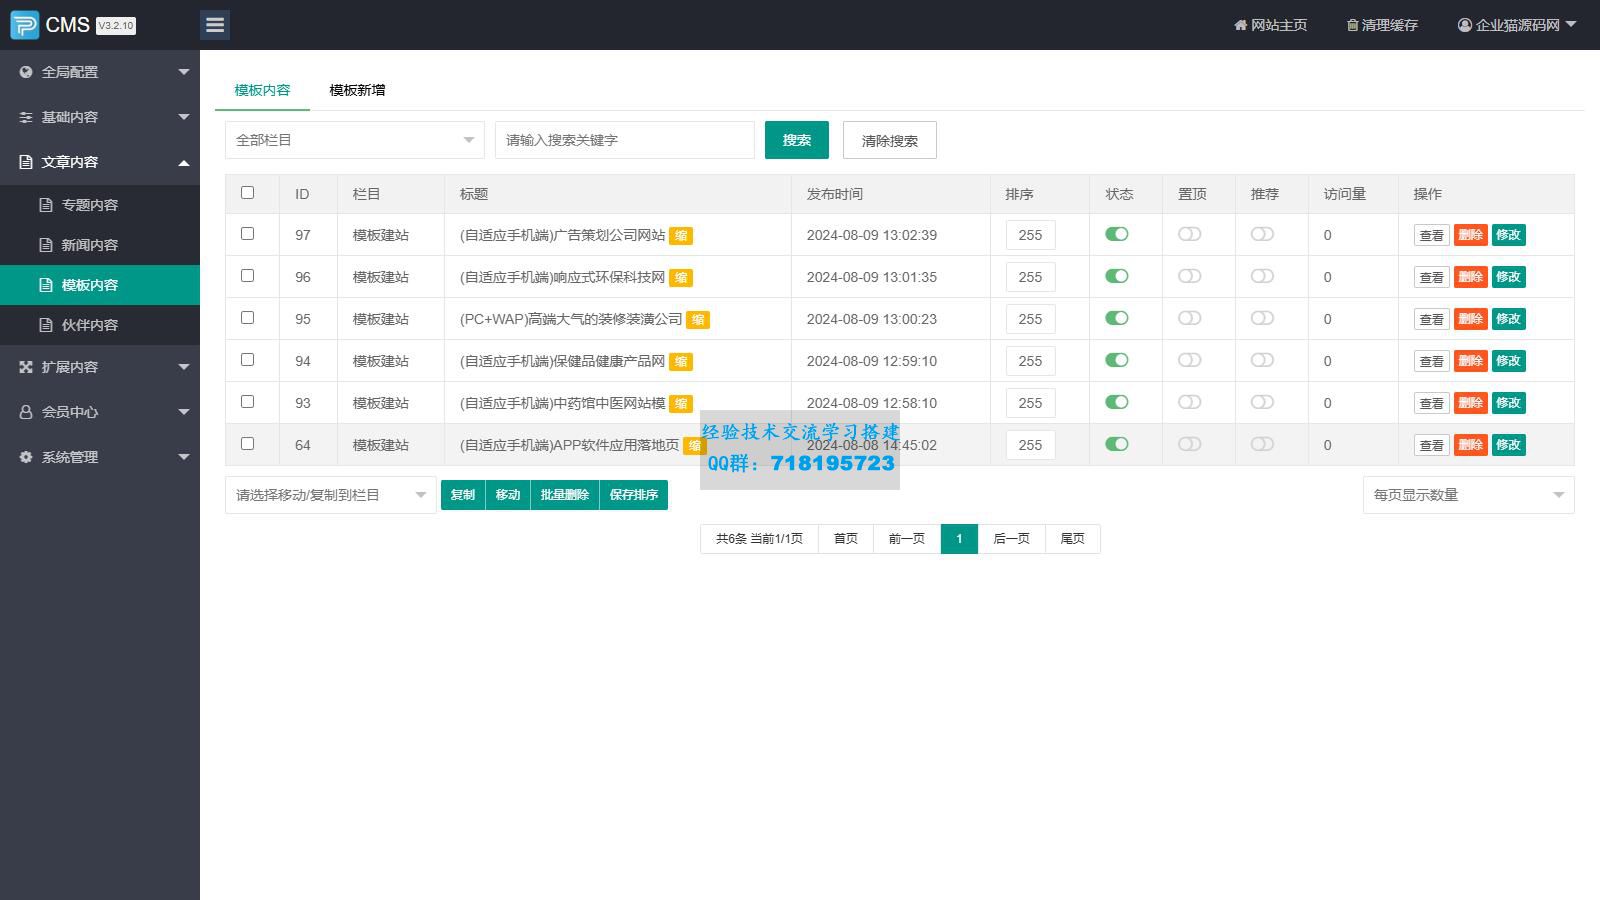Viewport: 1600px width, 900px height.
Task: Toggle the 状态 switch for row 94
Action: coord(1117,360)
